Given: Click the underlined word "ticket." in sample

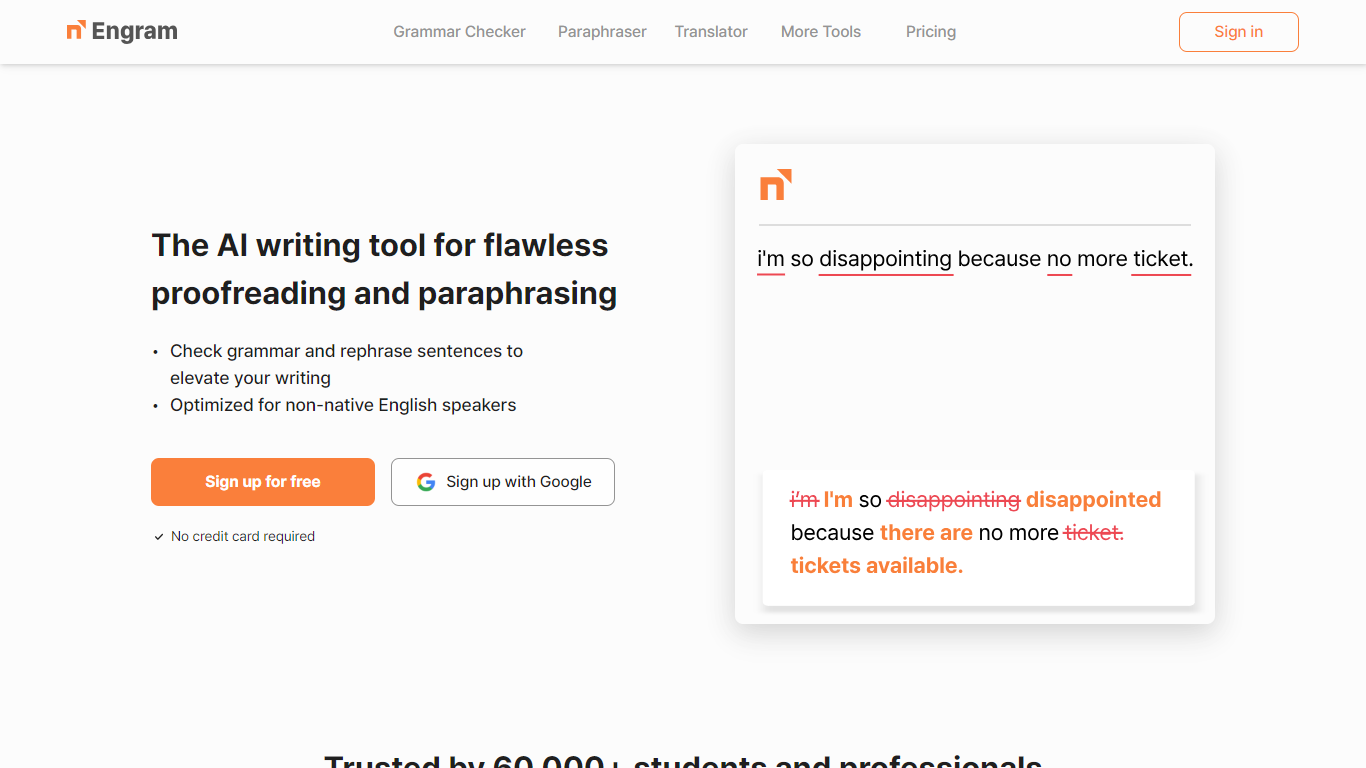Looking at the screenshot, I should coord(1162,260).
